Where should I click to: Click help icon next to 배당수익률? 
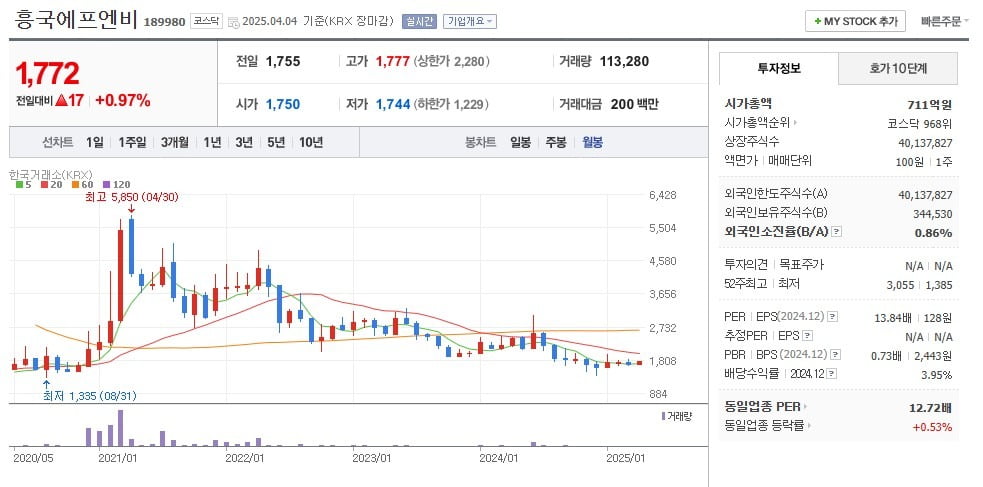(x=832, y=374)
